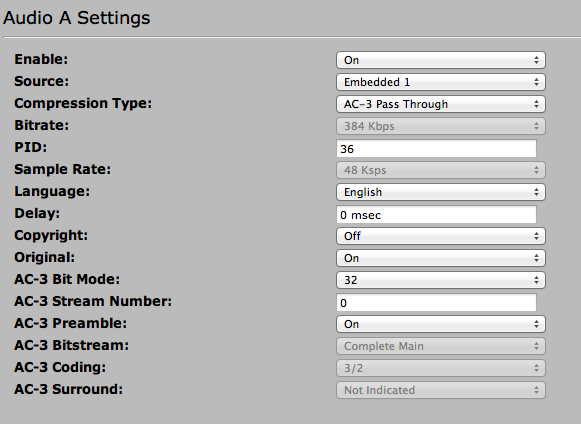Click the AC-3 Coding: label
Image resolution: width=581 pixels, height=424 pixels.
pyautogui.click(x=60, y=367)
